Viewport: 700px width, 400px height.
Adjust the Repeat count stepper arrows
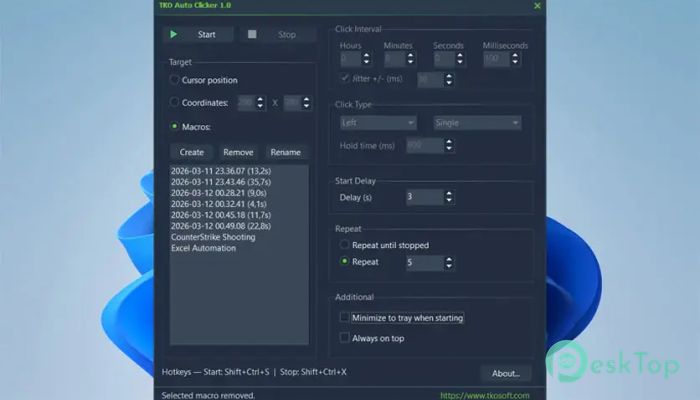449,262
